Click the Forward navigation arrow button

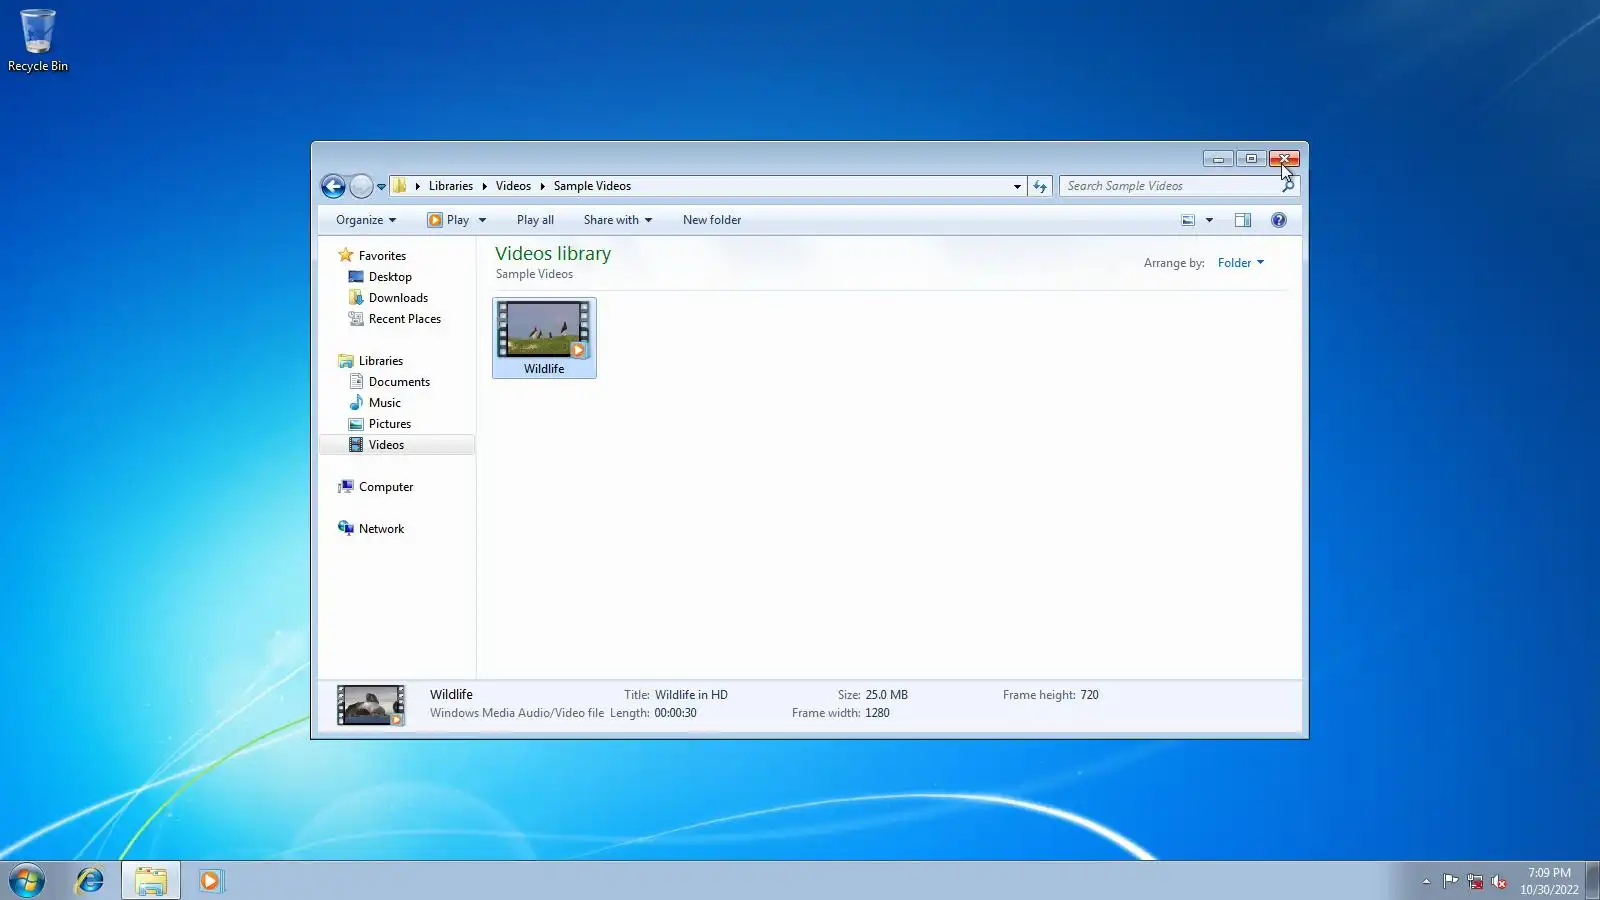361,186
